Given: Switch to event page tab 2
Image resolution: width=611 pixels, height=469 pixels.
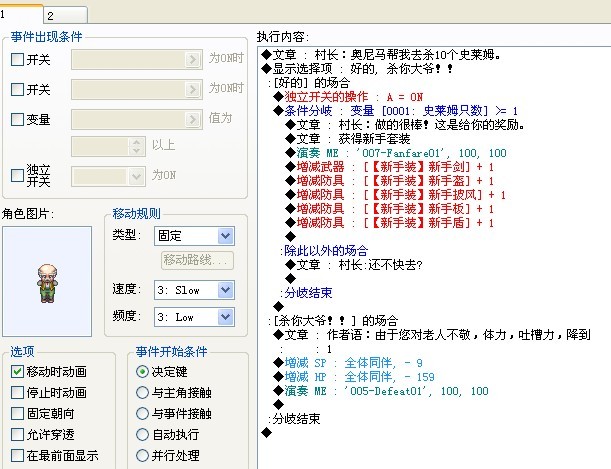Looking at the screenshot, I should click(65, 16).
